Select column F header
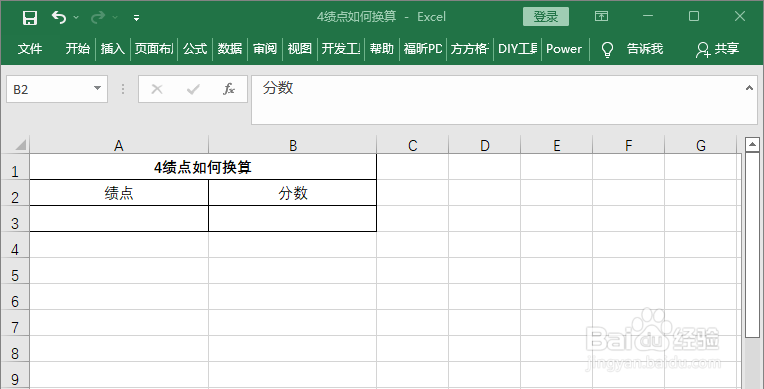This screenshot has height=389, width=764. [629, 145]
